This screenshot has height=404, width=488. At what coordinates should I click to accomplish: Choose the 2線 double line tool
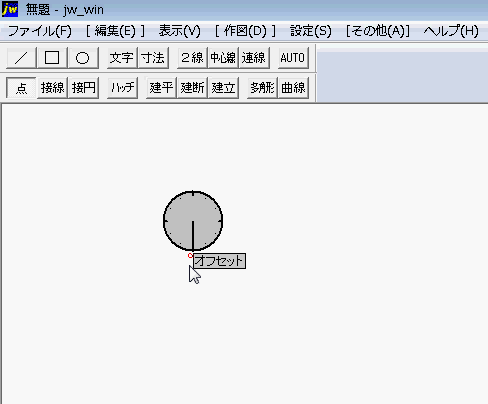tap(192, 58)
